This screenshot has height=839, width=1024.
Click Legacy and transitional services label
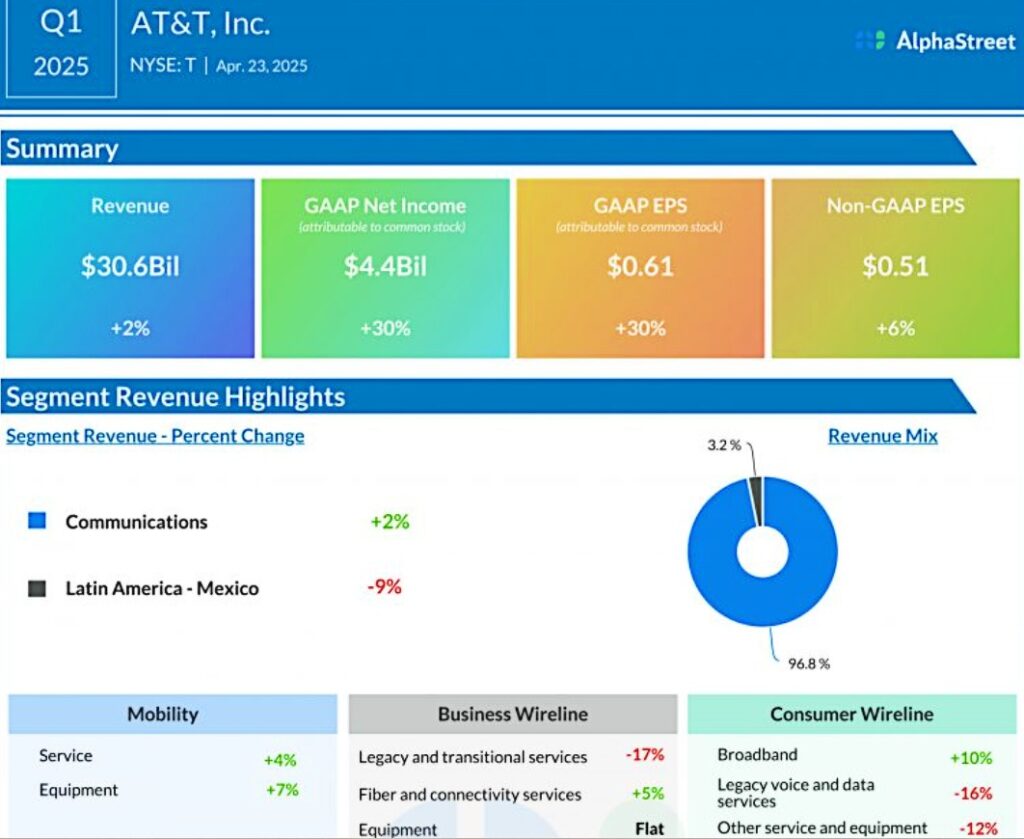(473, 757)
